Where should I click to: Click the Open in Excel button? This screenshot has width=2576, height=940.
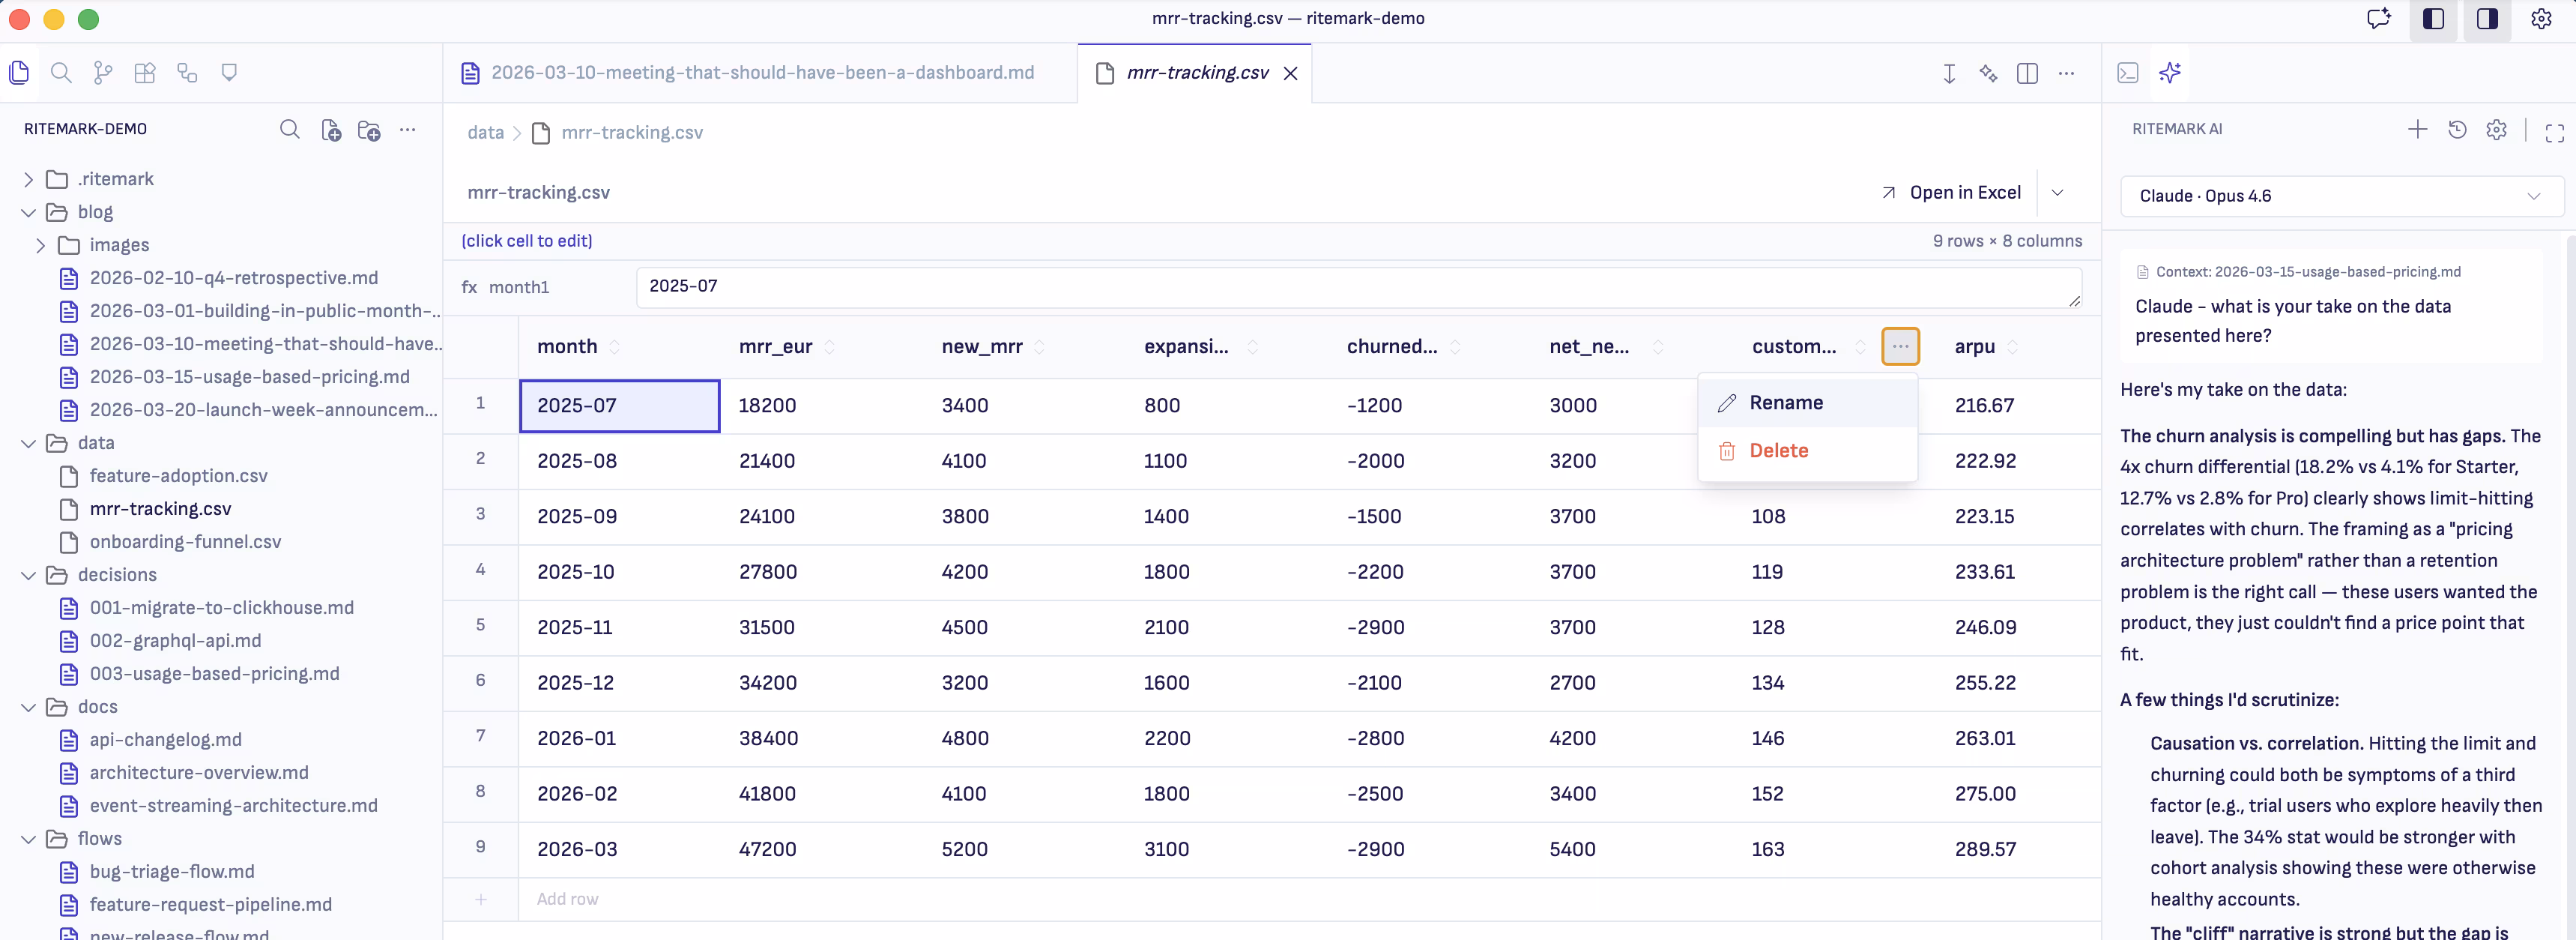point(1951,192)
